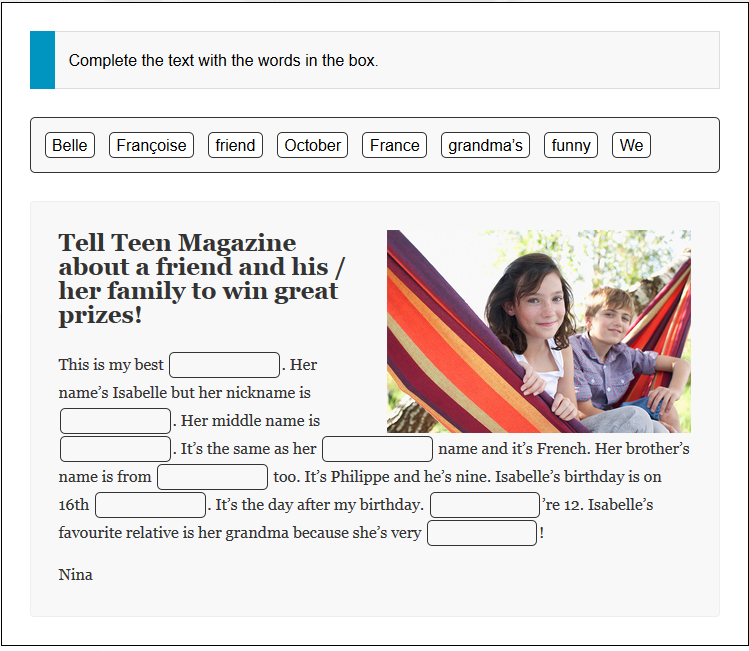Click blank before 'Her middle name is'

pyautogui.click(x=115, y=421)
